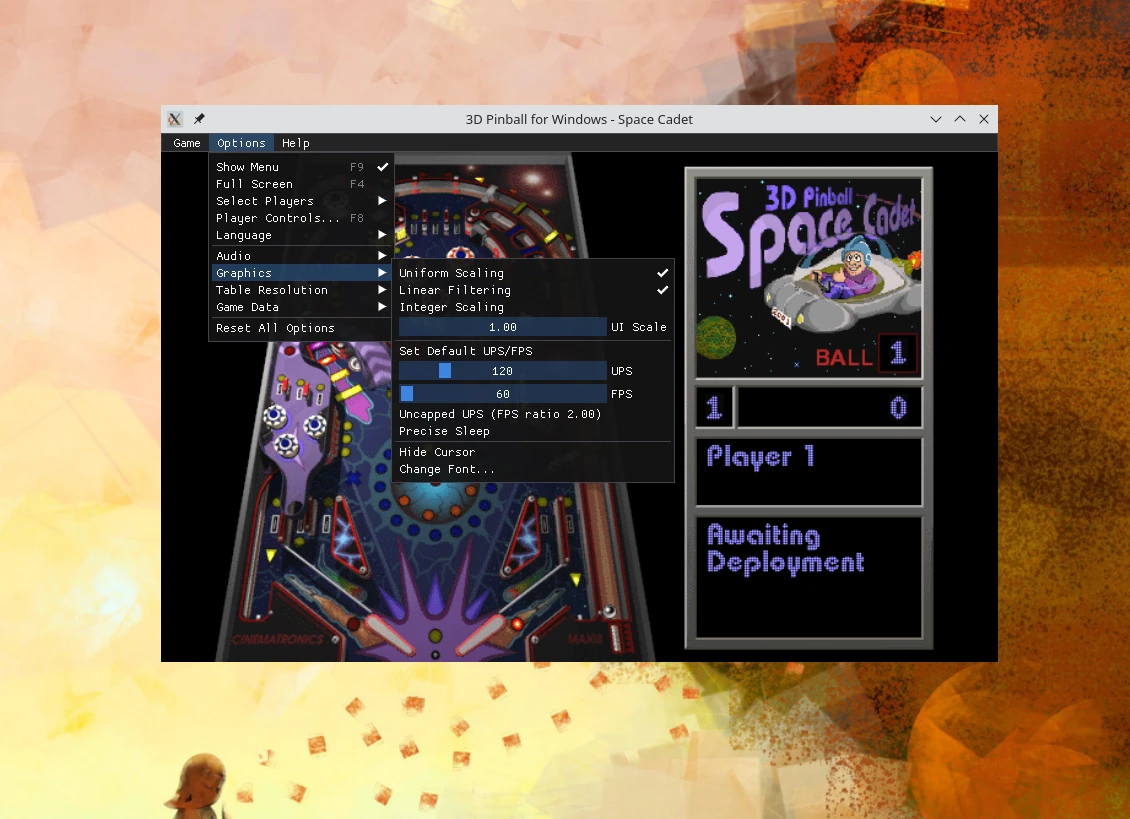The height and width of the screenshot is (819, 1130).
Task: Toggle Uniform Scaling option
Action: point(533,273)
